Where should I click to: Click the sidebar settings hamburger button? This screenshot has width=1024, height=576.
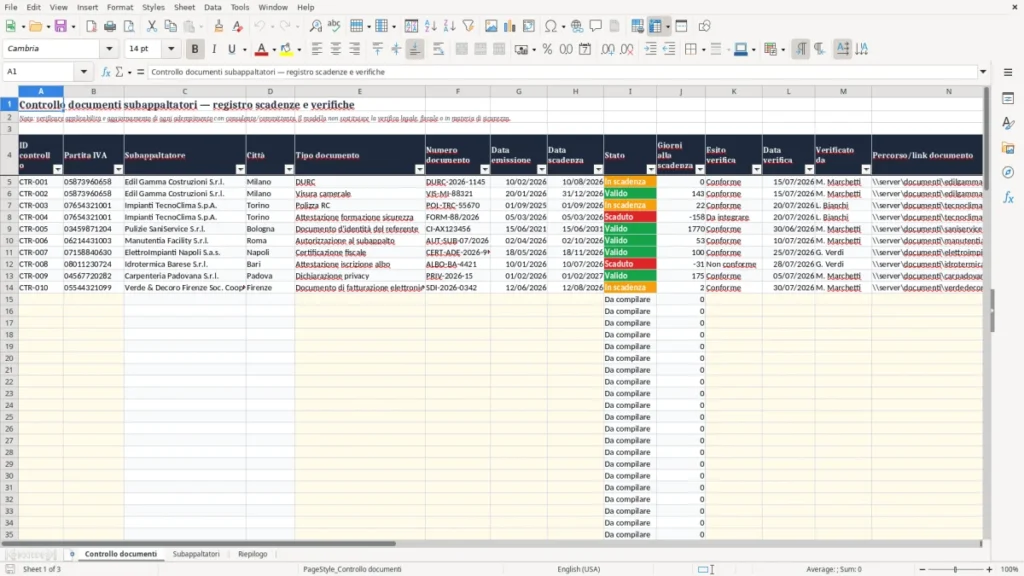pyautogui.click(x=1008, y=72)
